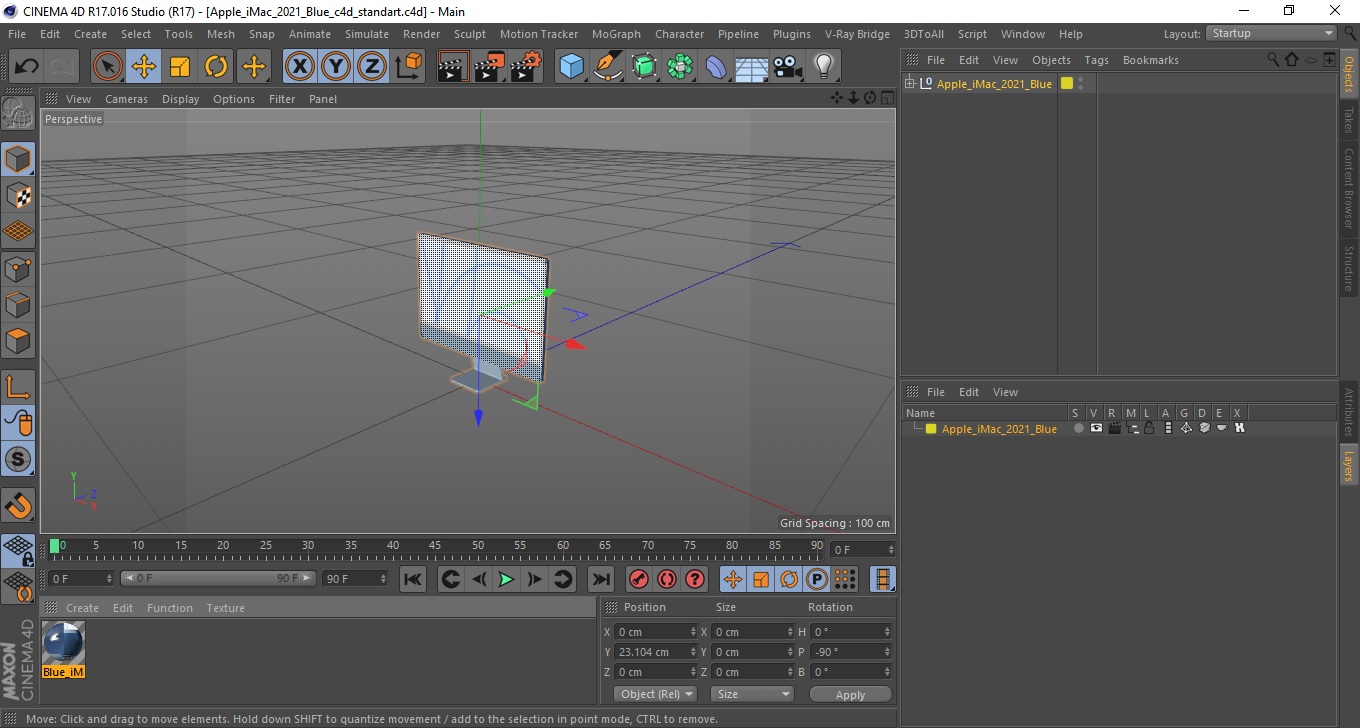Toggle Y axis lock
The image size is (1360, 728).
[336, 67]
